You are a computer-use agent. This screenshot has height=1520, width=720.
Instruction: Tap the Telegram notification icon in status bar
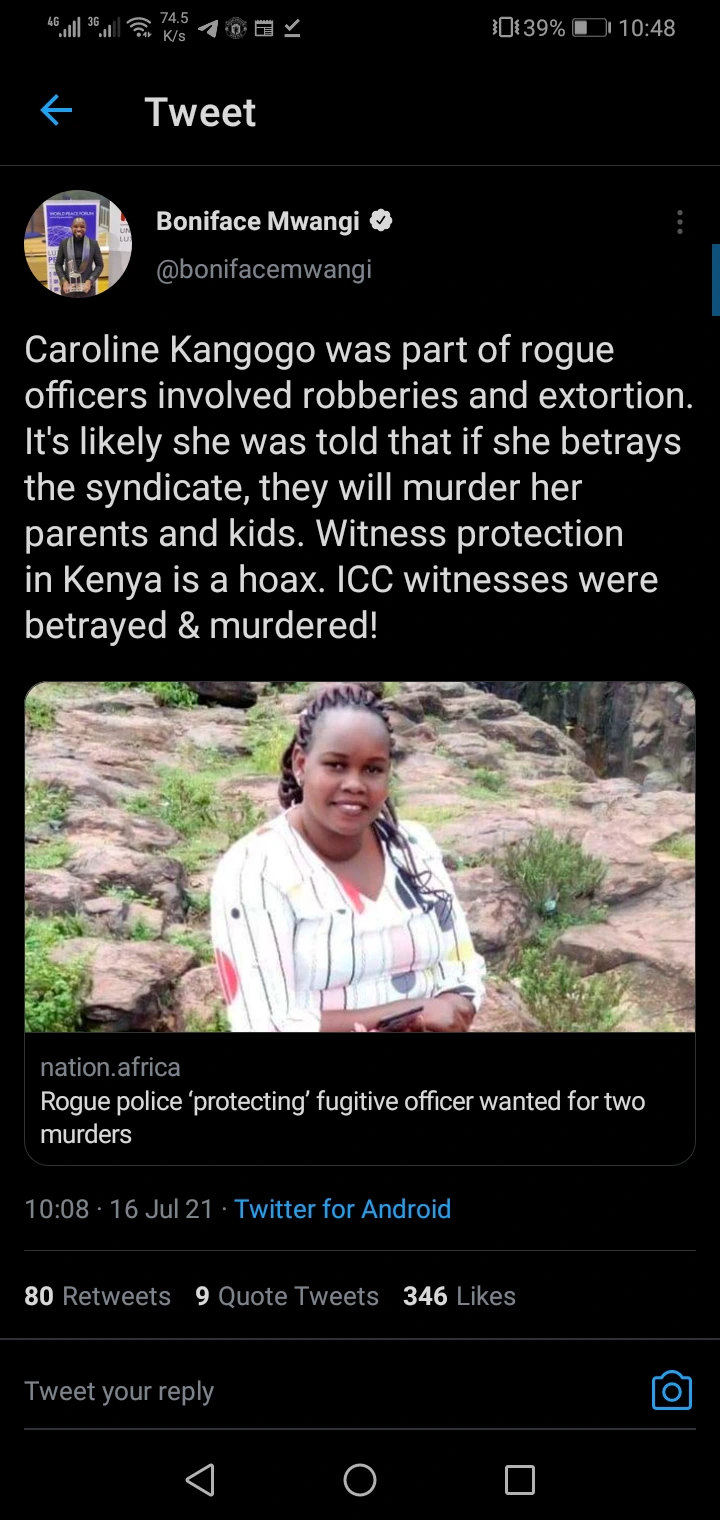208,29
